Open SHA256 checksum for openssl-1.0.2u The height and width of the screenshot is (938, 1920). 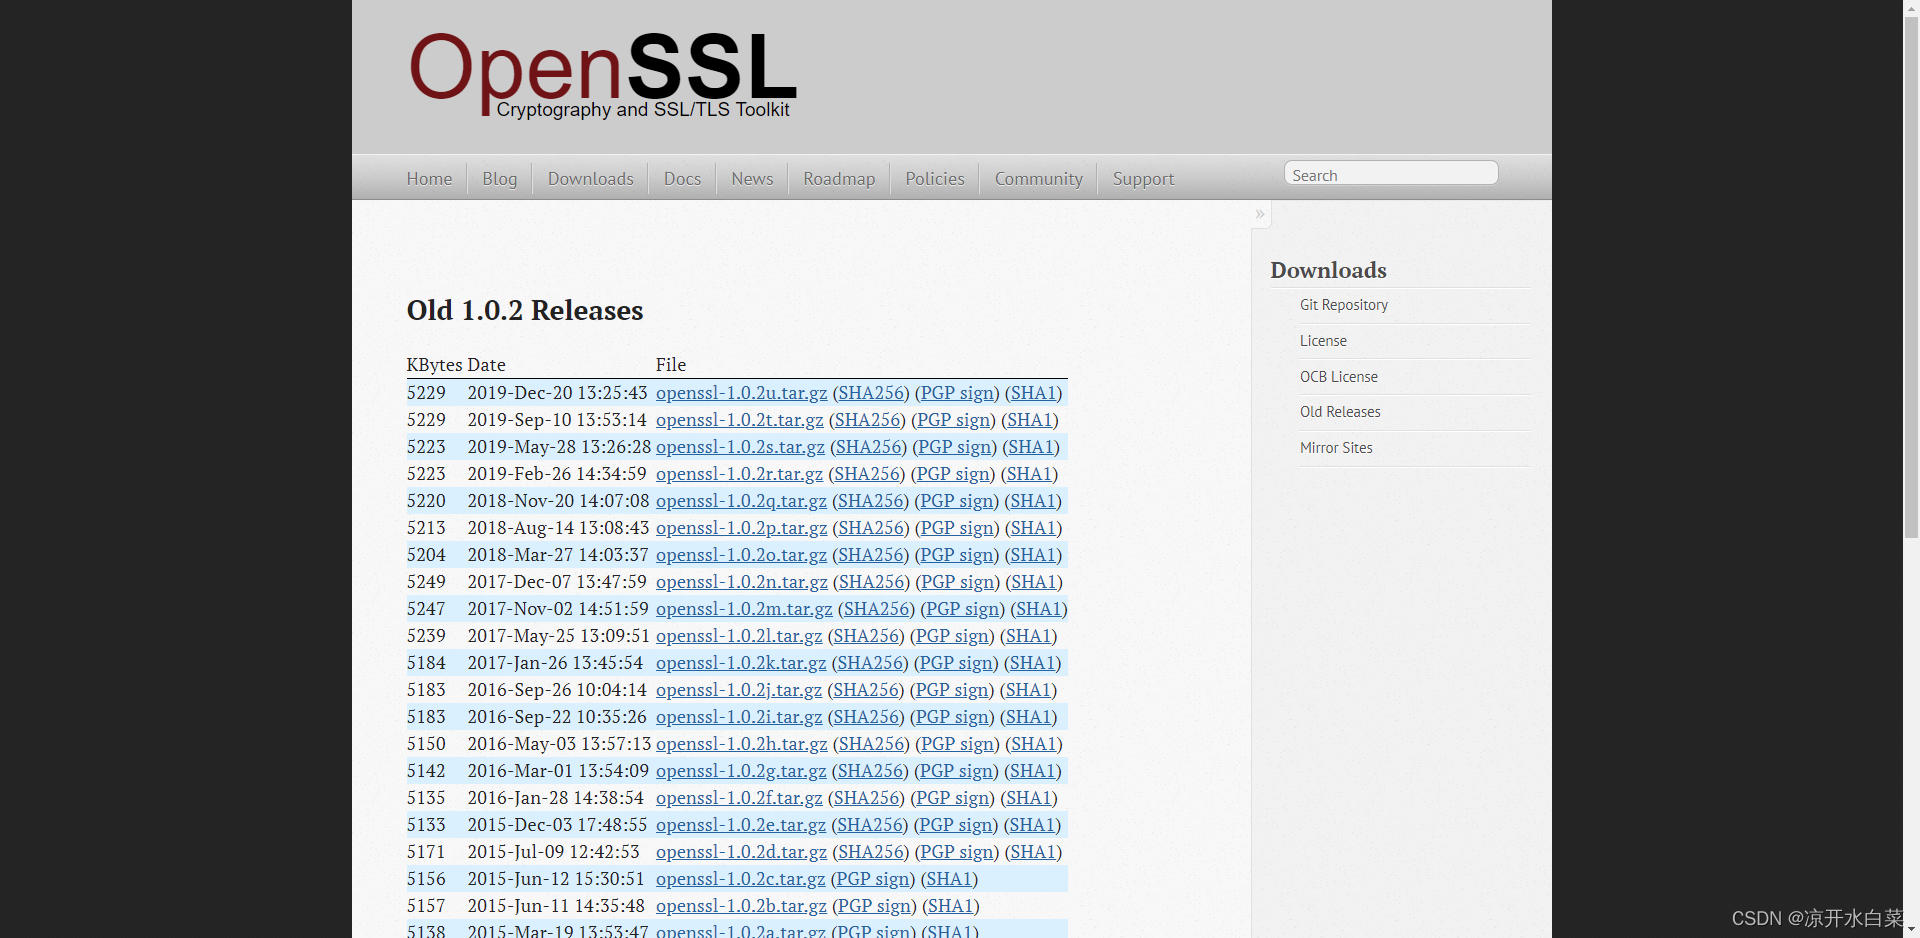(x=871, y=393)
